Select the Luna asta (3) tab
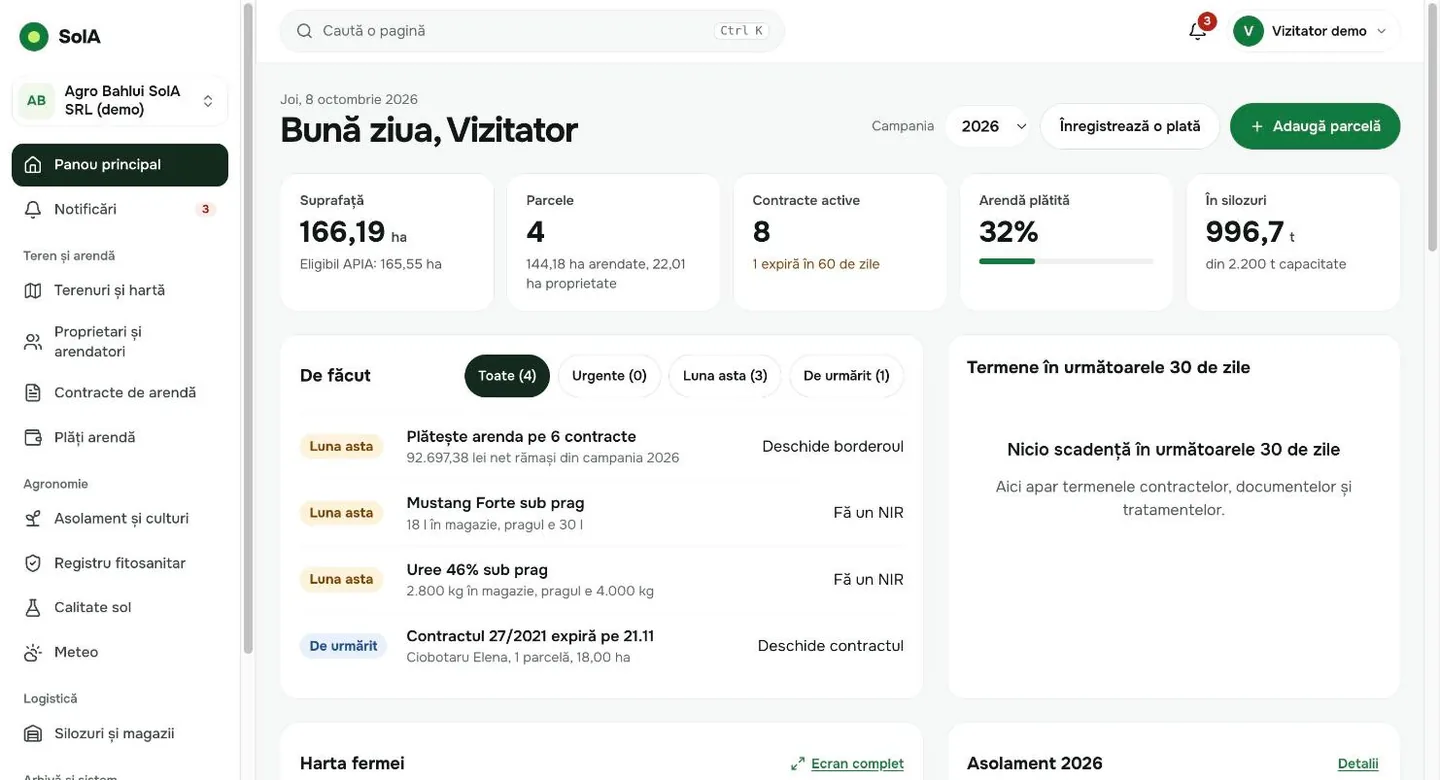The width and height of the screenshot is (1440, 780). pyautogui.click(x=725, y=376)
